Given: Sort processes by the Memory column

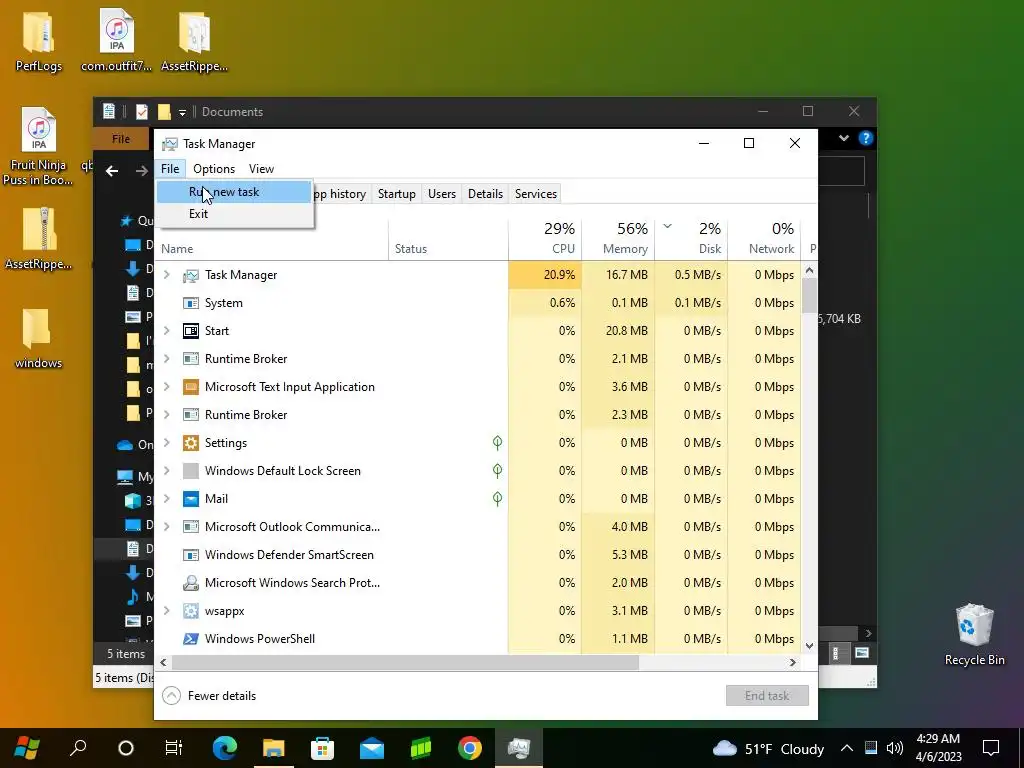Looking at the screenshot, I should click(618, 239).
